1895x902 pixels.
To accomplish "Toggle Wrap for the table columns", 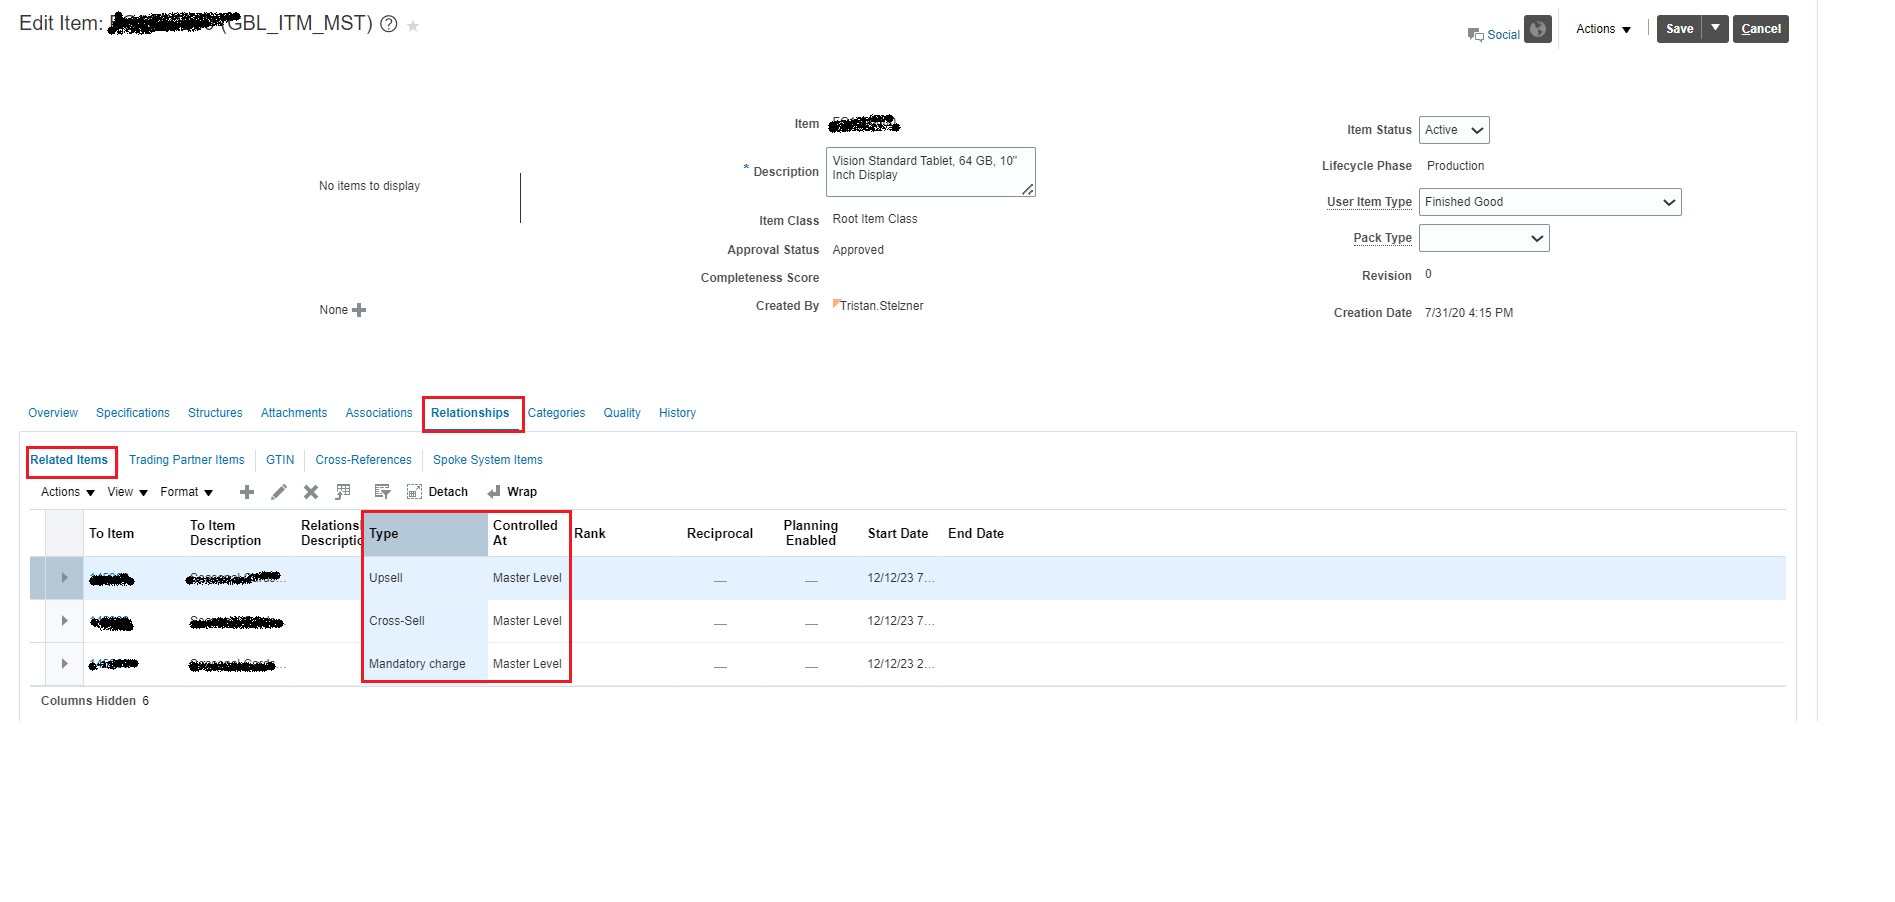I will tap(512, 492).
